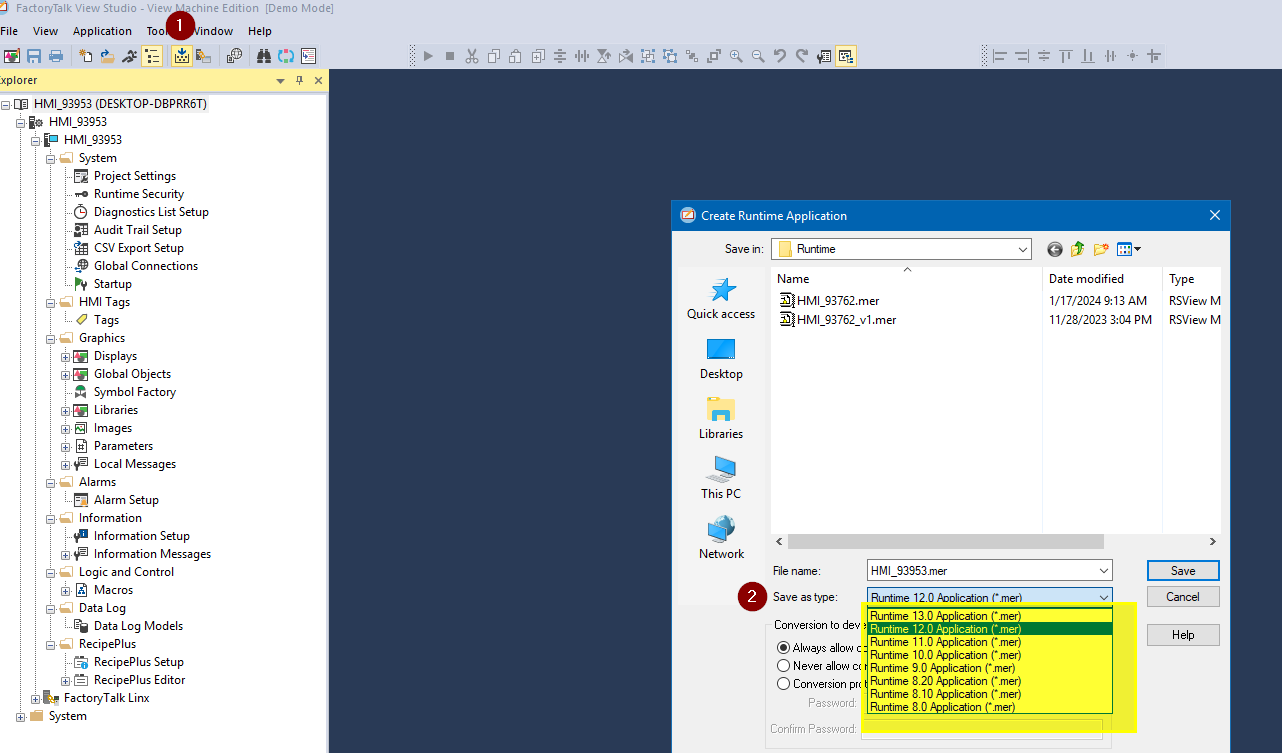This screenshot has height=753, width=1282.
Task: Click the circular arrows cross reference icon
Action: [286, 56]
